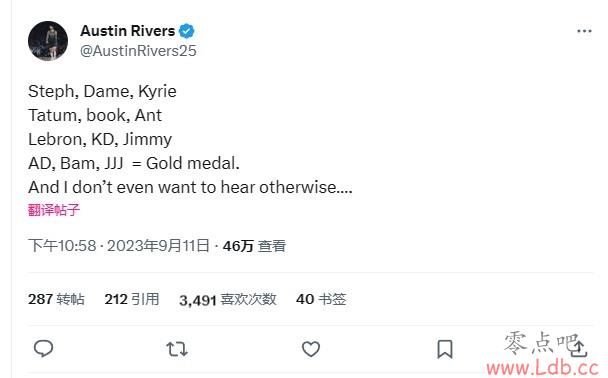Screen dimensions: 608x378
Task: Open Austin Rivers' profile picture
Action: tap(48, 41)
